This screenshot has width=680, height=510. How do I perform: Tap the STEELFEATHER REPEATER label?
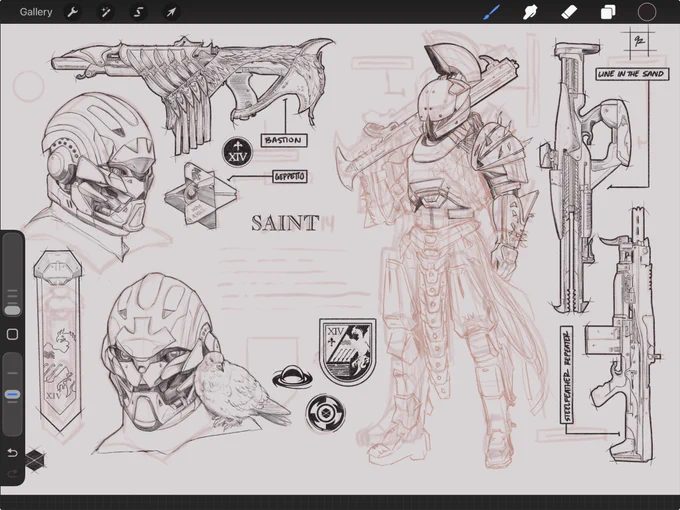click(566, 375)
